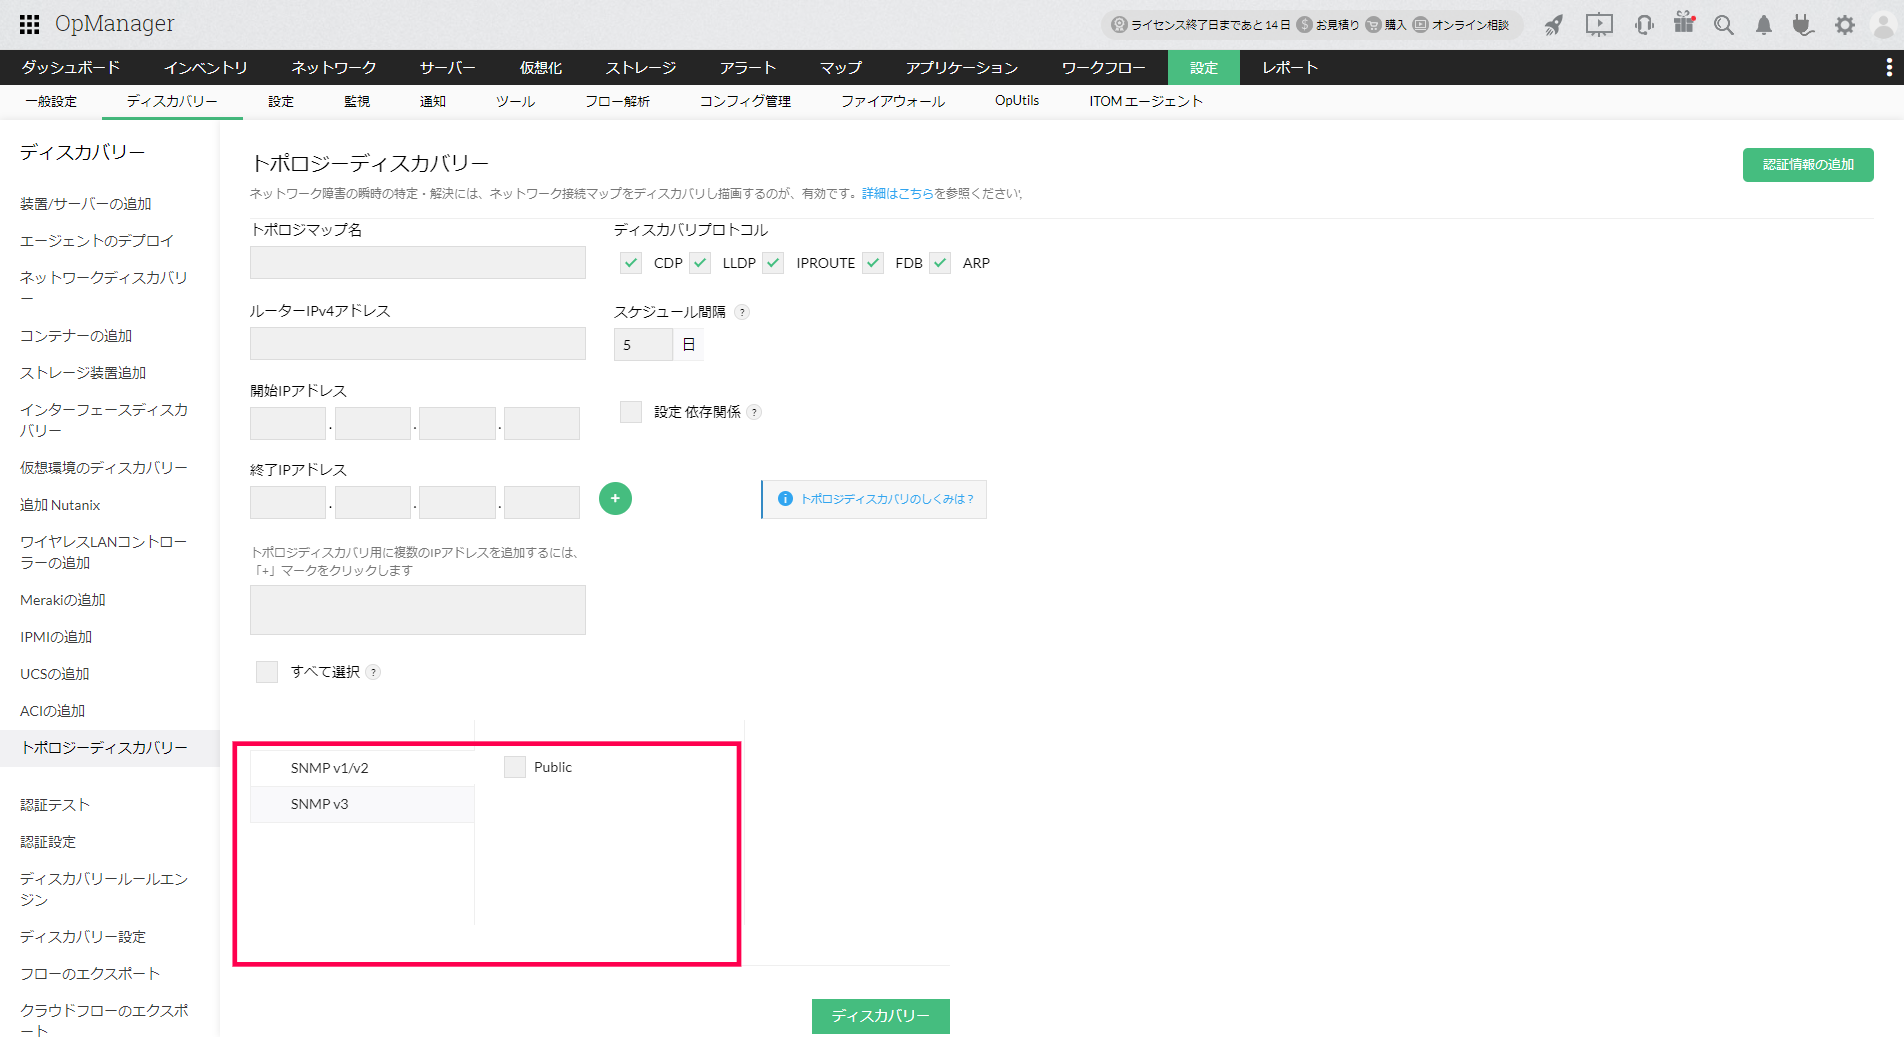Open the gear settings icon
The image size is (1904, 1037).
[1845, 25]
